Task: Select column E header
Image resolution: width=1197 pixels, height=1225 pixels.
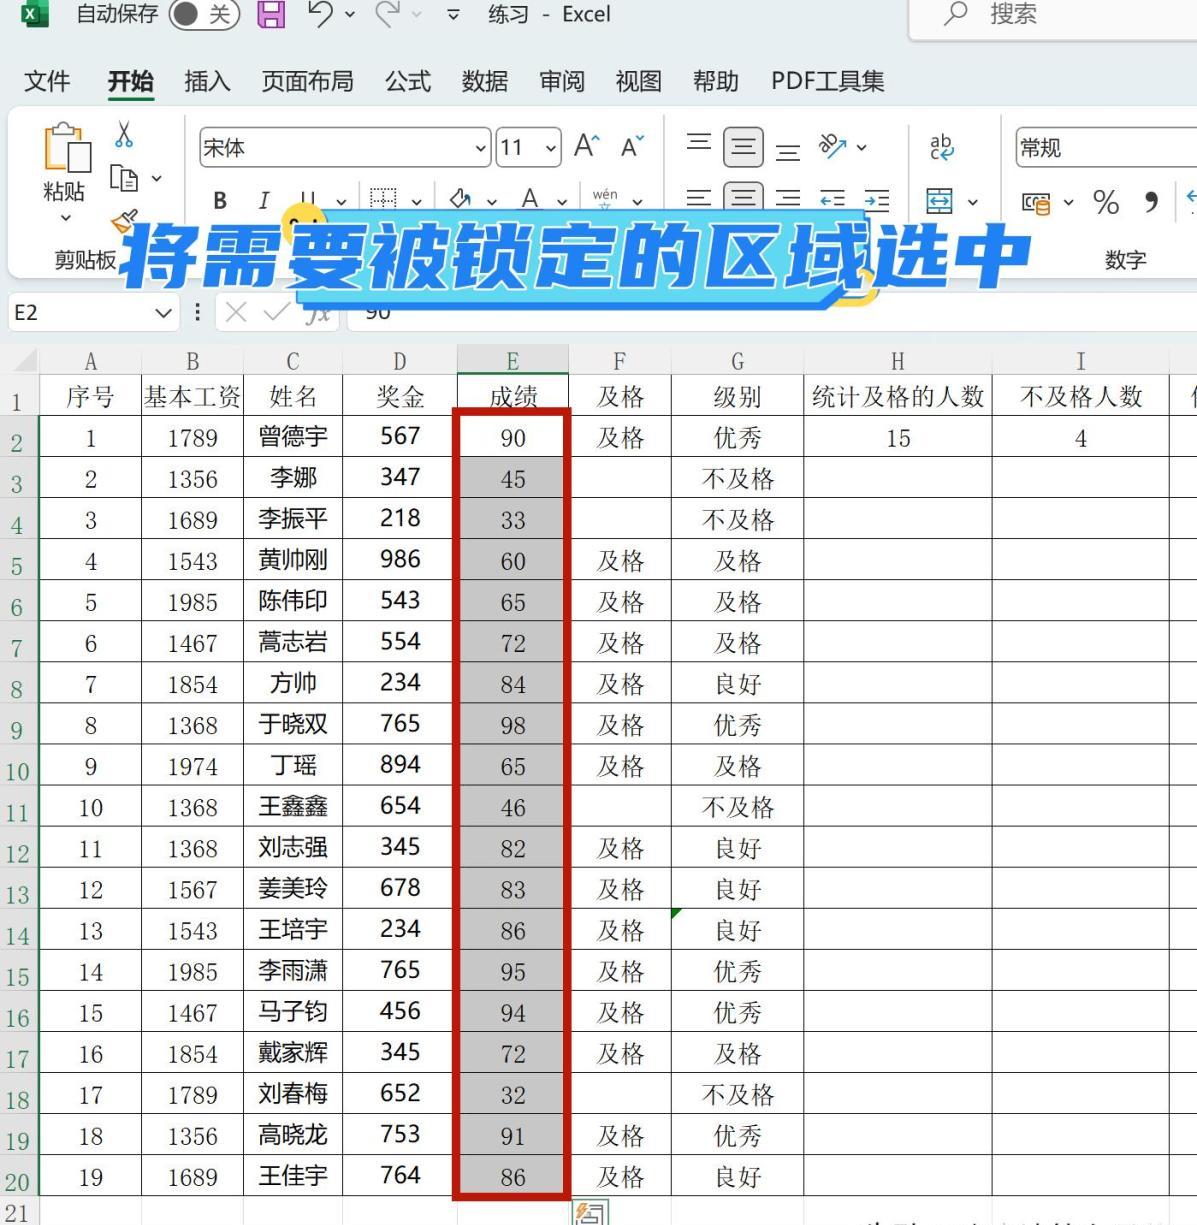Action: click(513, 360)
